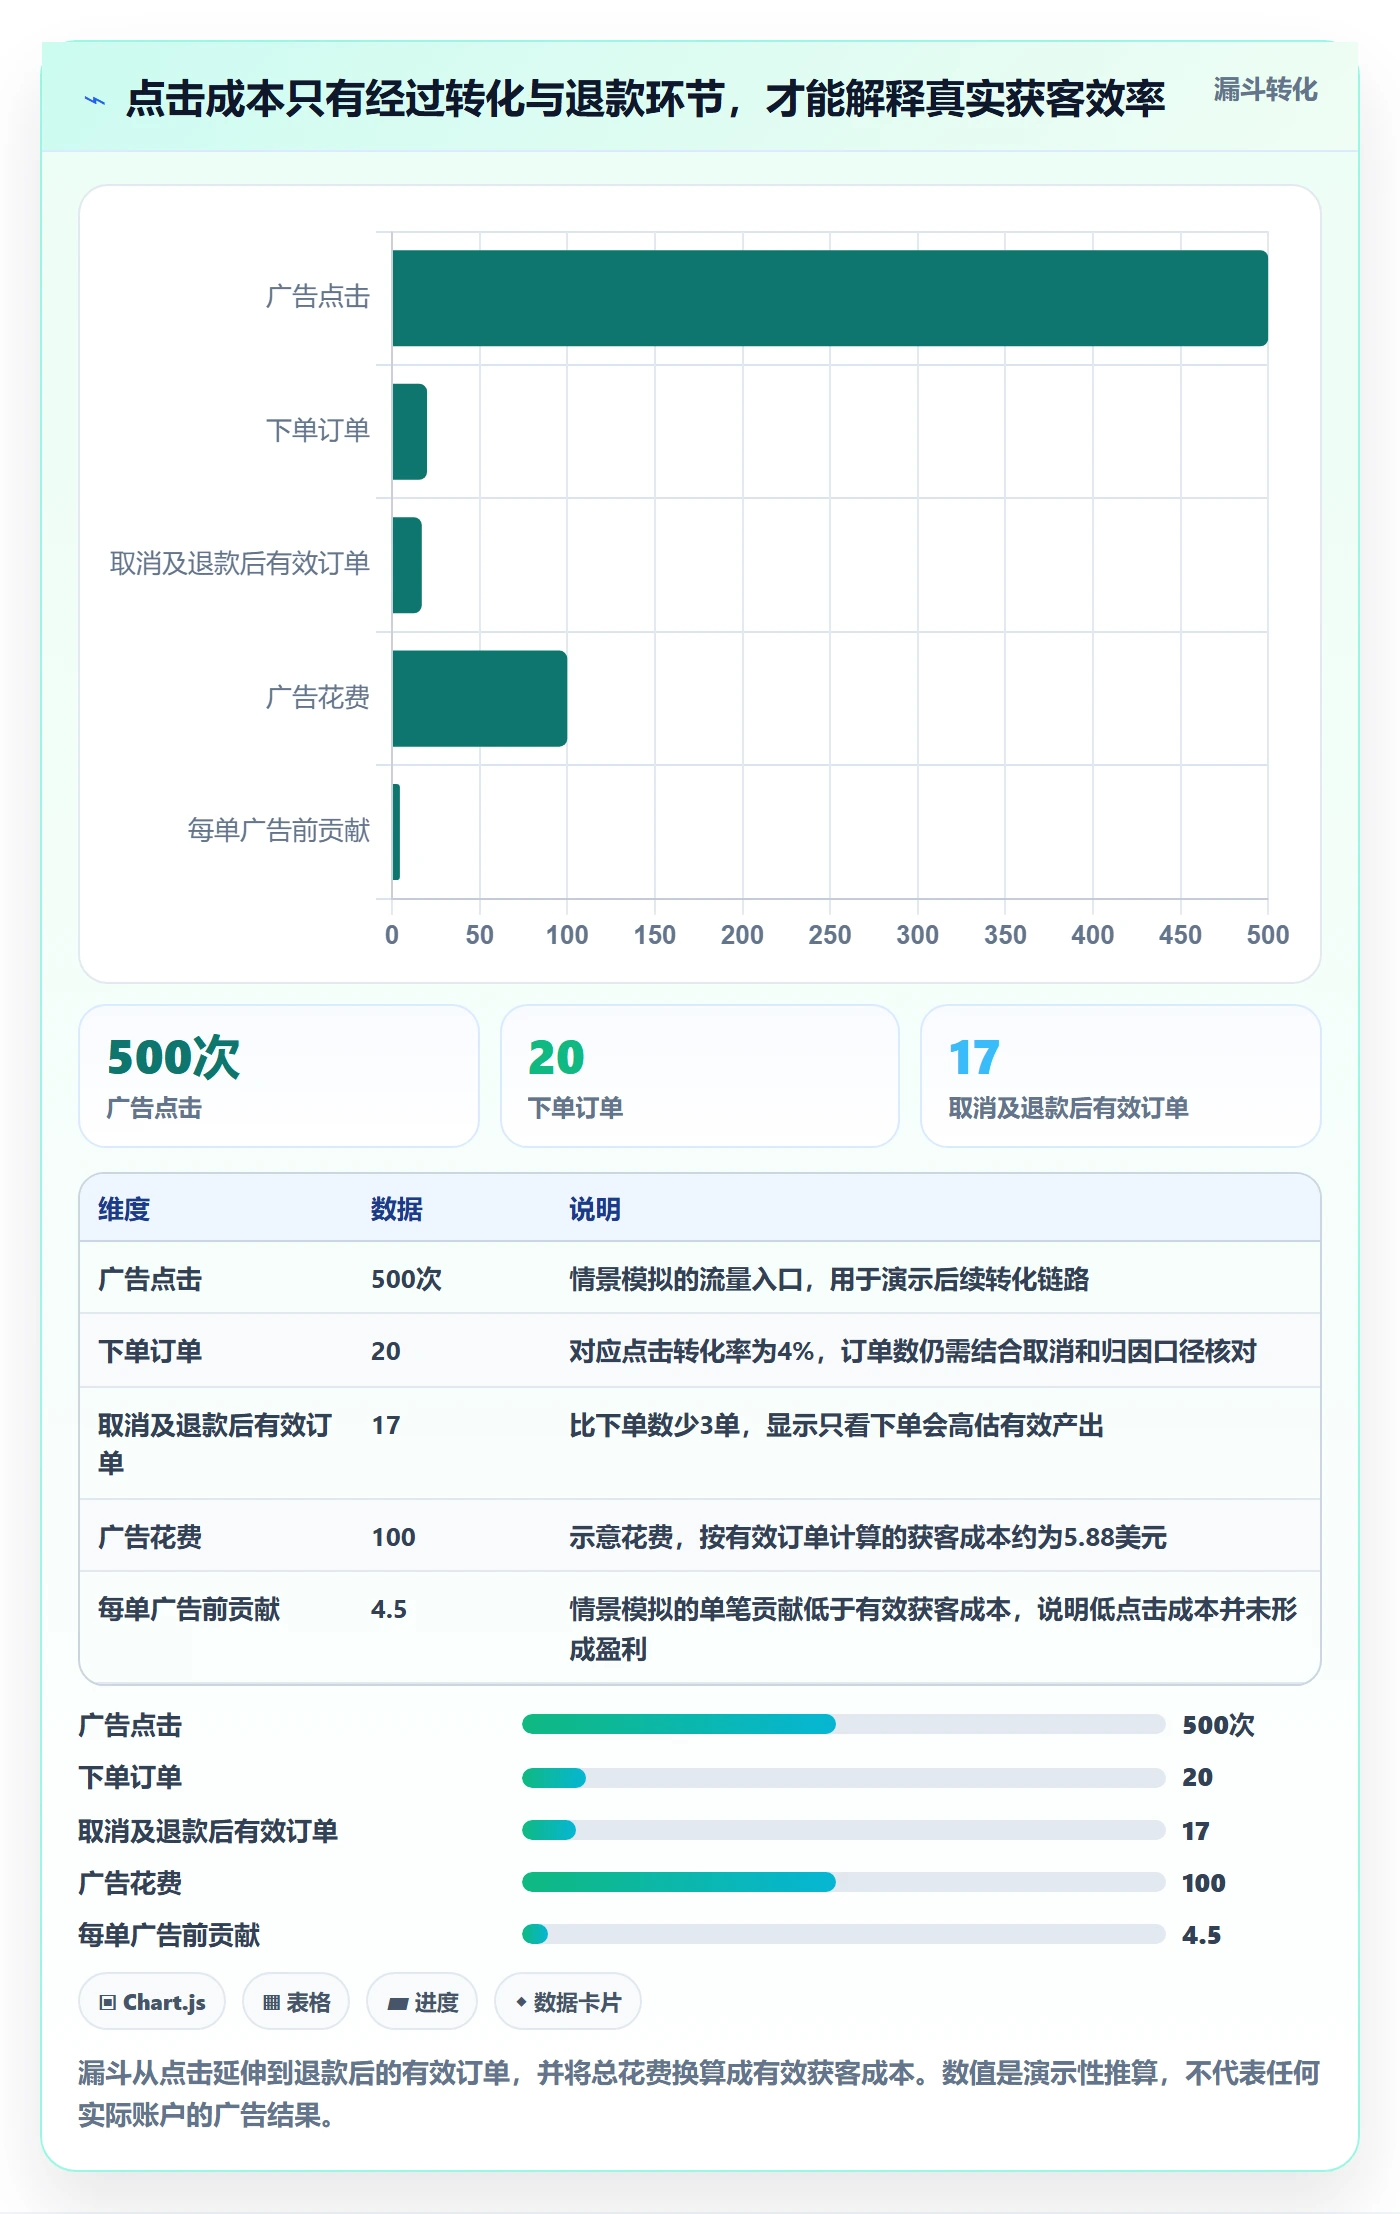Click the table cell showing 4.5
This screenshot has width=1400, height=2214.
389,1609
